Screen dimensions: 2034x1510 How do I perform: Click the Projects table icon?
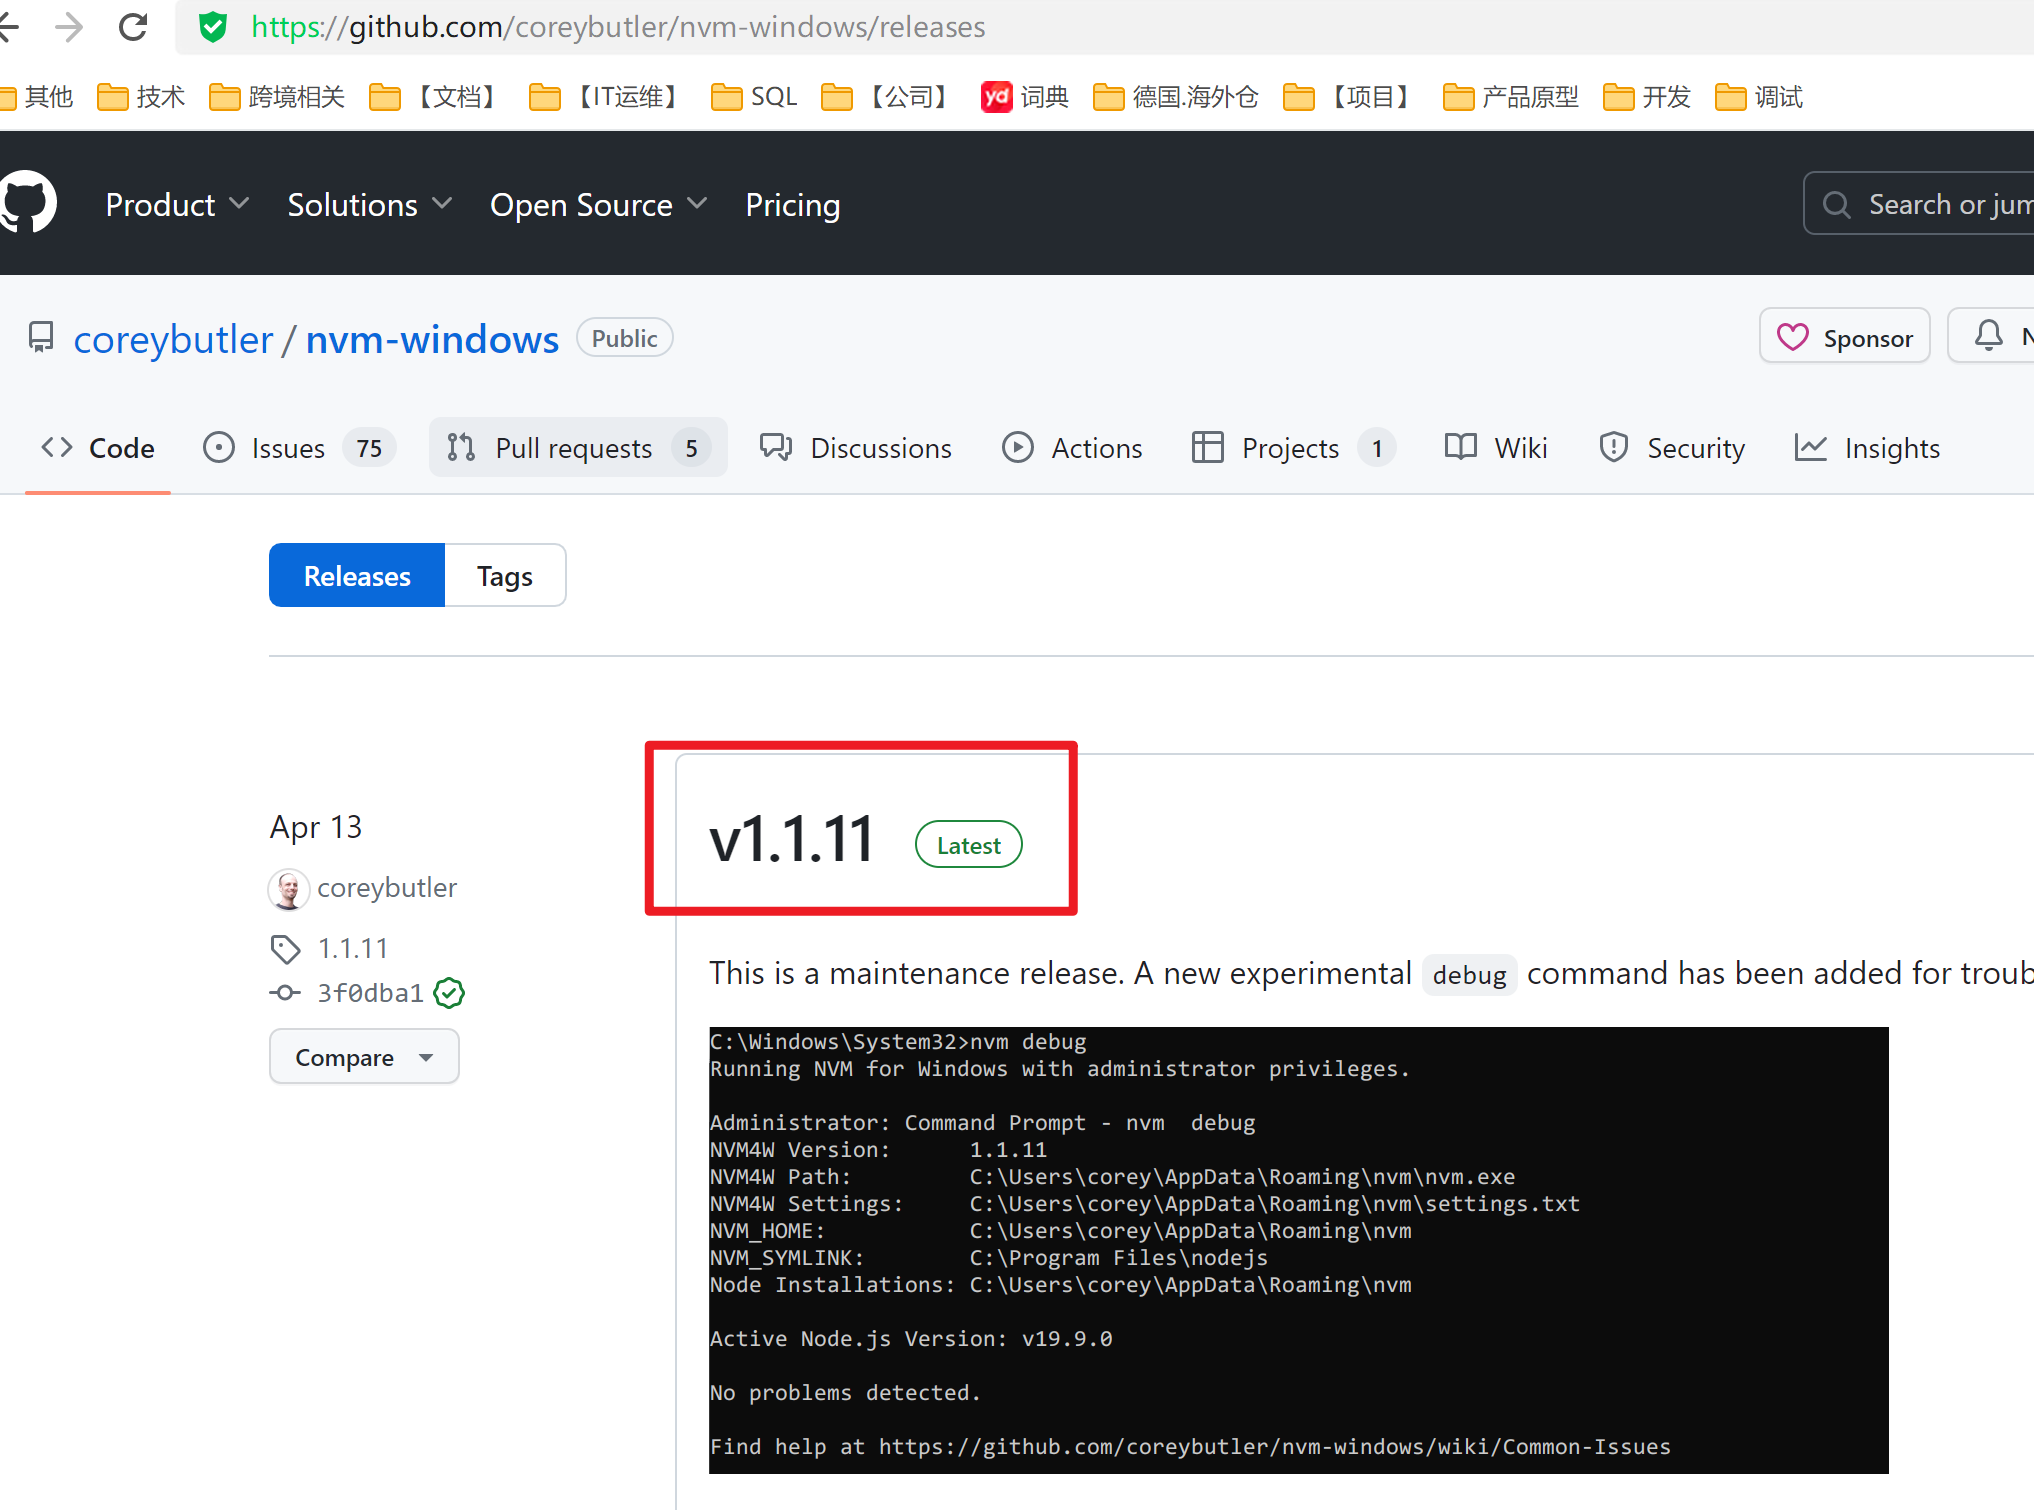(1207, 447)
